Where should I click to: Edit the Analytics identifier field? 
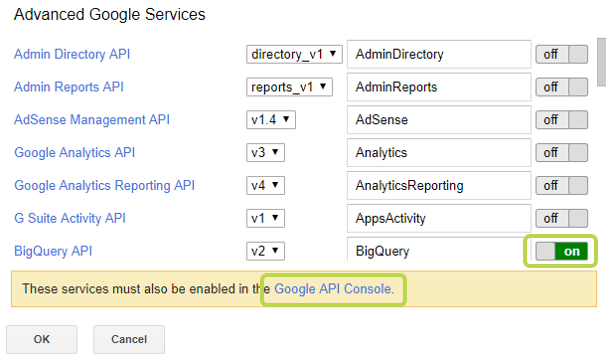439,153
